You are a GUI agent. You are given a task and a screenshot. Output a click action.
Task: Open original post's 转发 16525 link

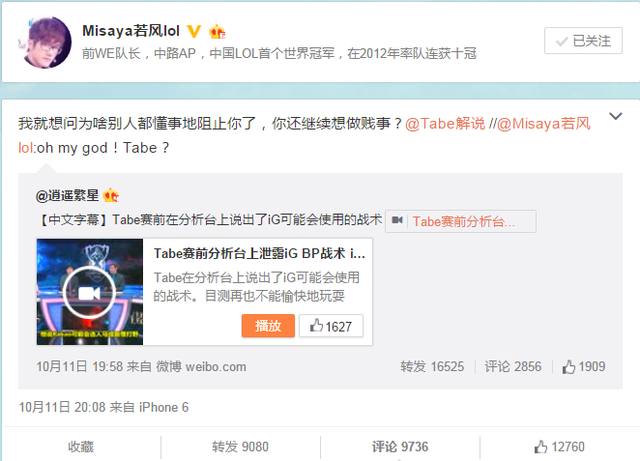(x=432, y=367)
